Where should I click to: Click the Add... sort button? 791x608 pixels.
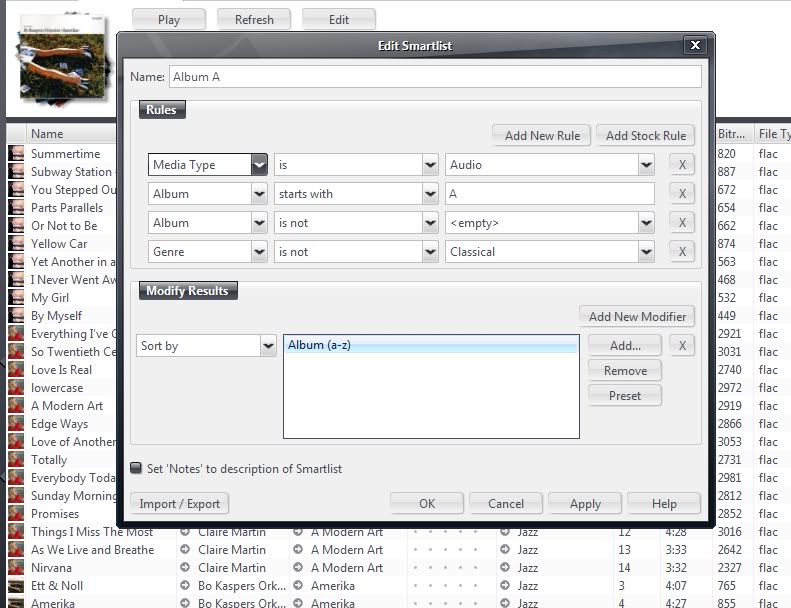[x=625, y=346]
